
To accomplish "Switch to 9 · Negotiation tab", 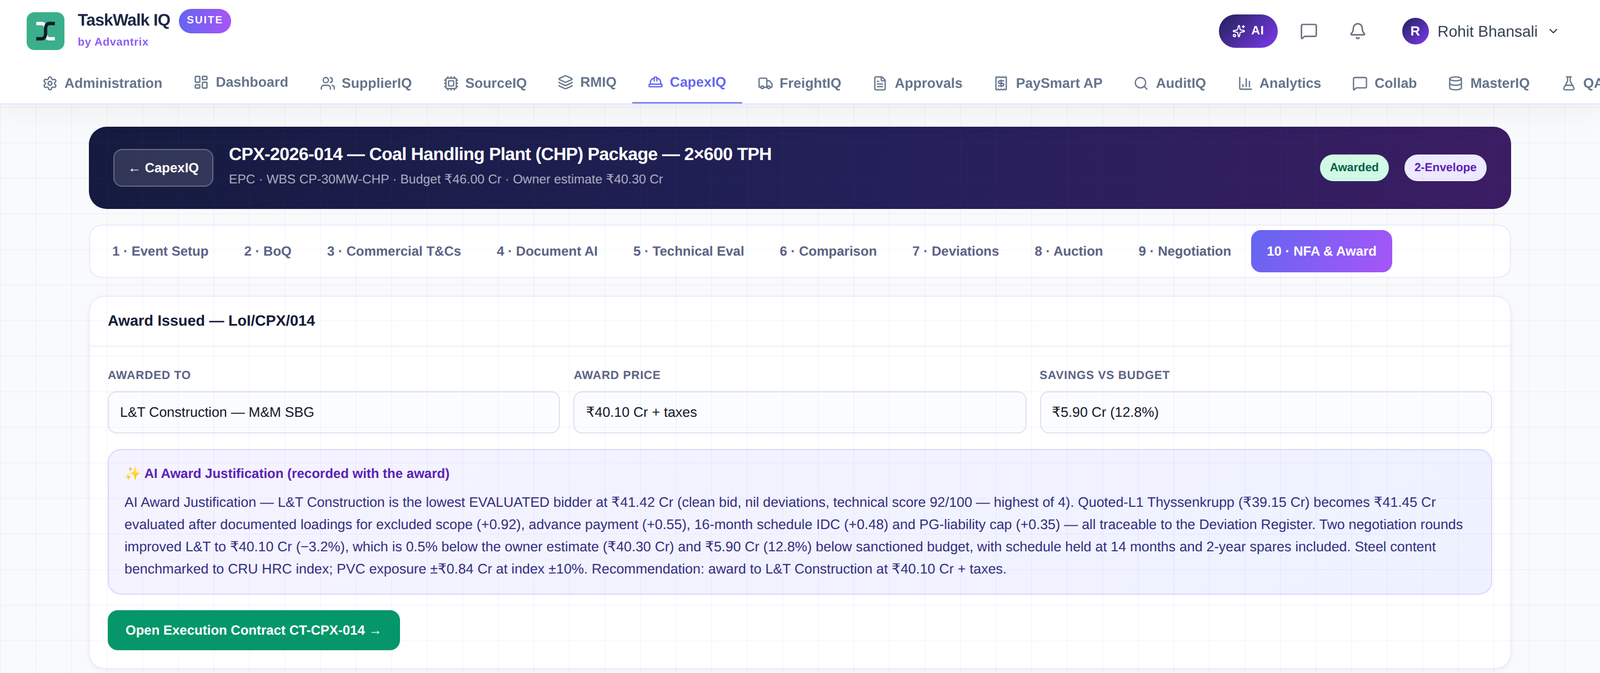I will click(x=1185, y=251).
